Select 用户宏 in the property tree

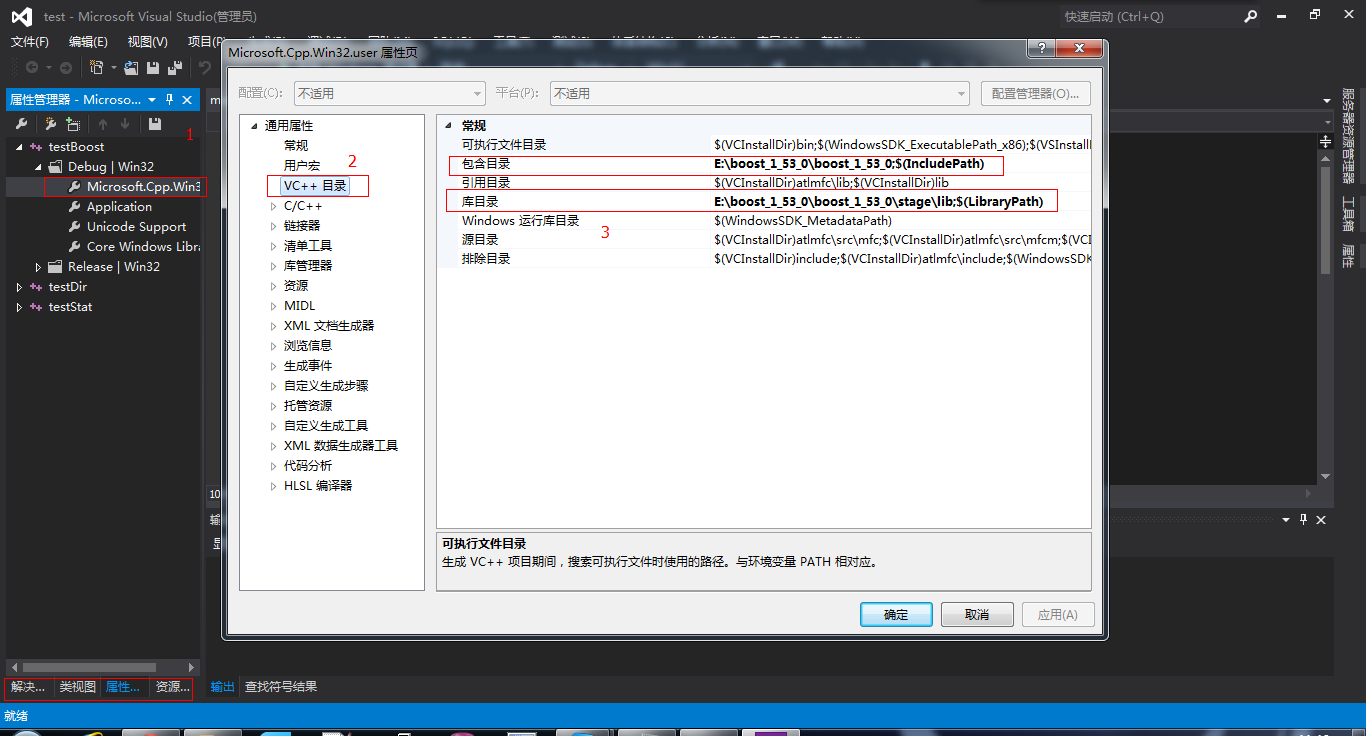[302, 166]
